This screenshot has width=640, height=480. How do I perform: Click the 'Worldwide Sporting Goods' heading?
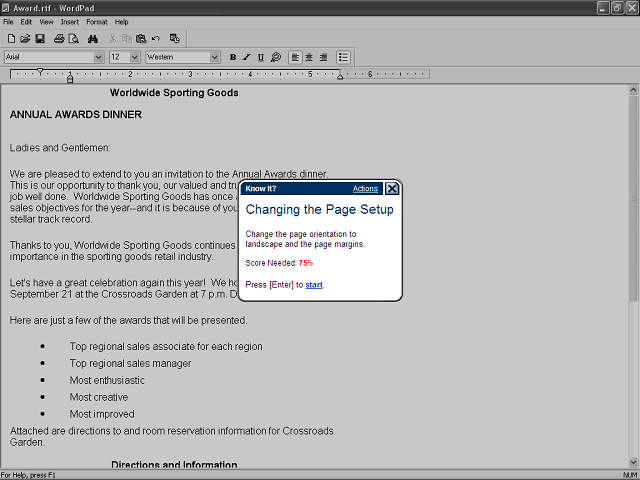[x=174, y=93]
